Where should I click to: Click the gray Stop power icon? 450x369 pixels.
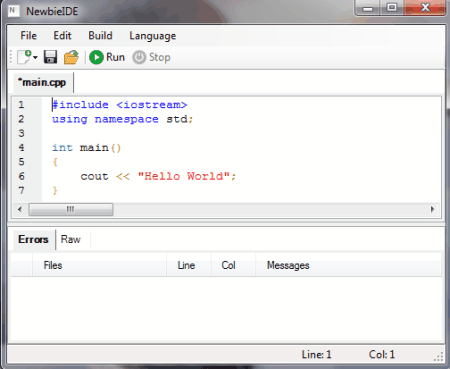(139, 57)
